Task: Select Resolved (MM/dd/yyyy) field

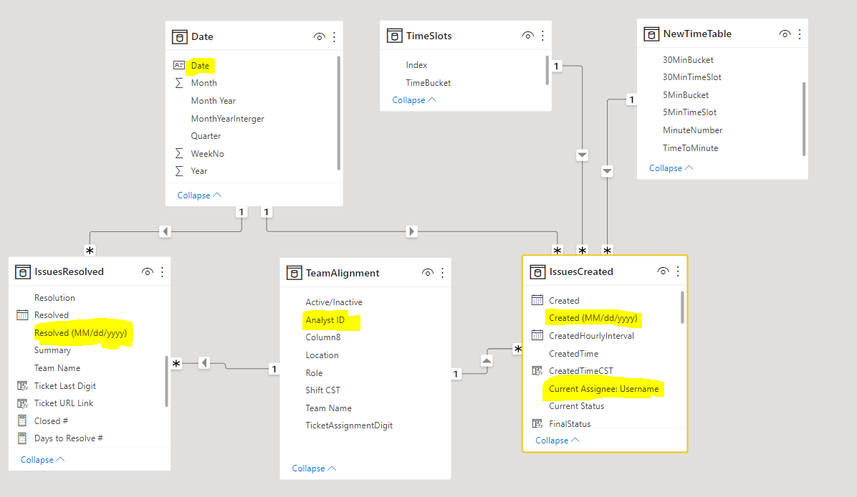Action: tap(80, 332)
